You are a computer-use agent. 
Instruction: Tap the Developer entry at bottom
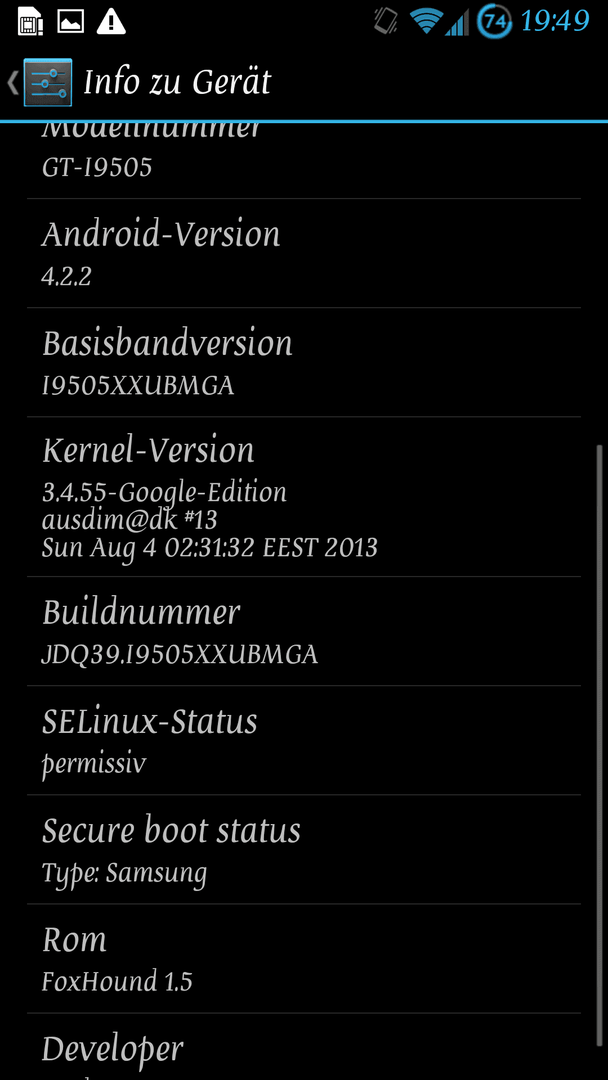[x=304, y=1047]
